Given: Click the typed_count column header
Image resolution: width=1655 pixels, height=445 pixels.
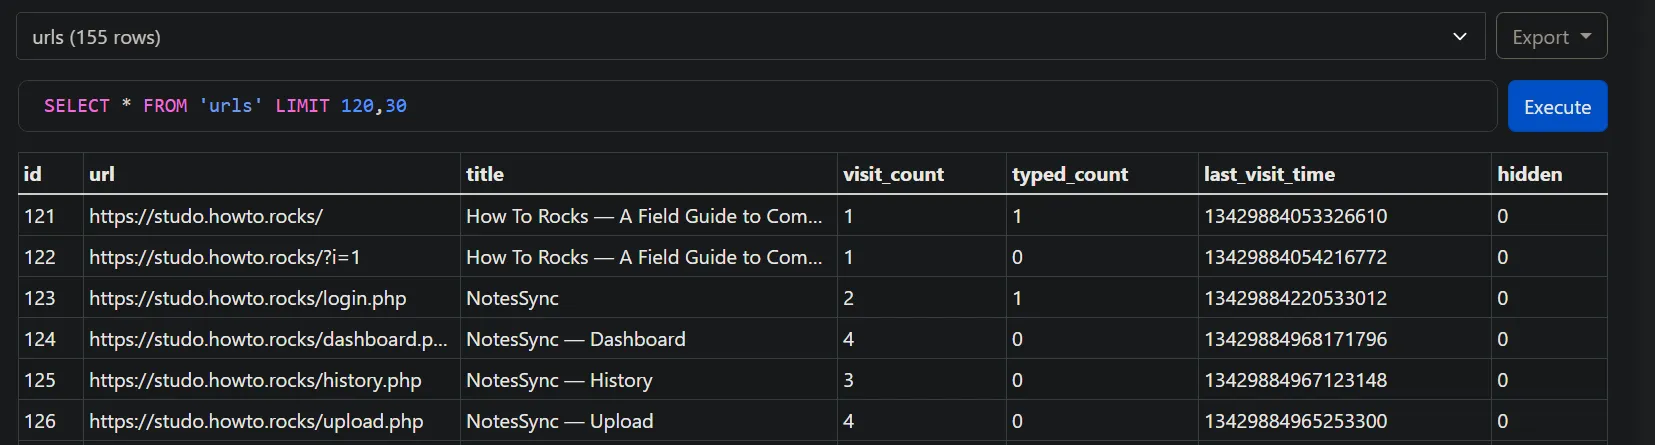Looking at the screenshot, I should (x=1102, y=174).
